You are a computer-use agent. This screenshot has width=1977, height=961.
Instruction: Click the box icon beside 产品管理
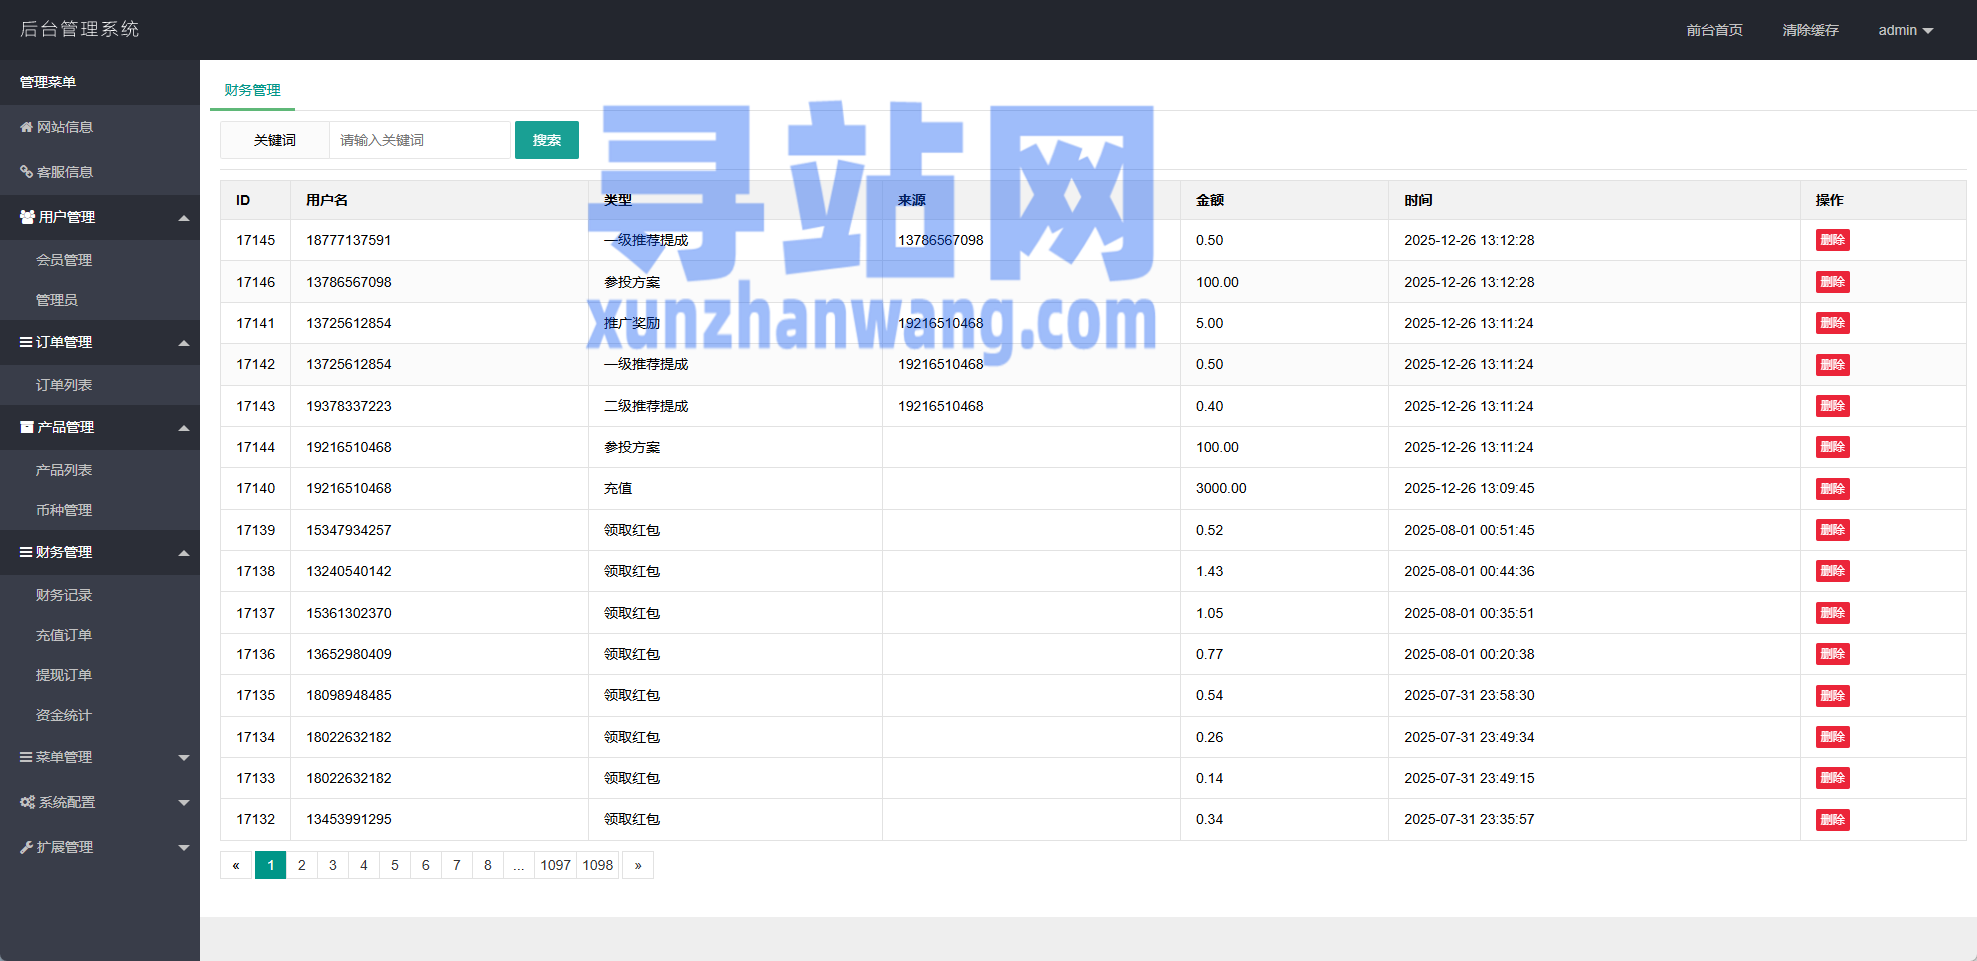point(27,427)
